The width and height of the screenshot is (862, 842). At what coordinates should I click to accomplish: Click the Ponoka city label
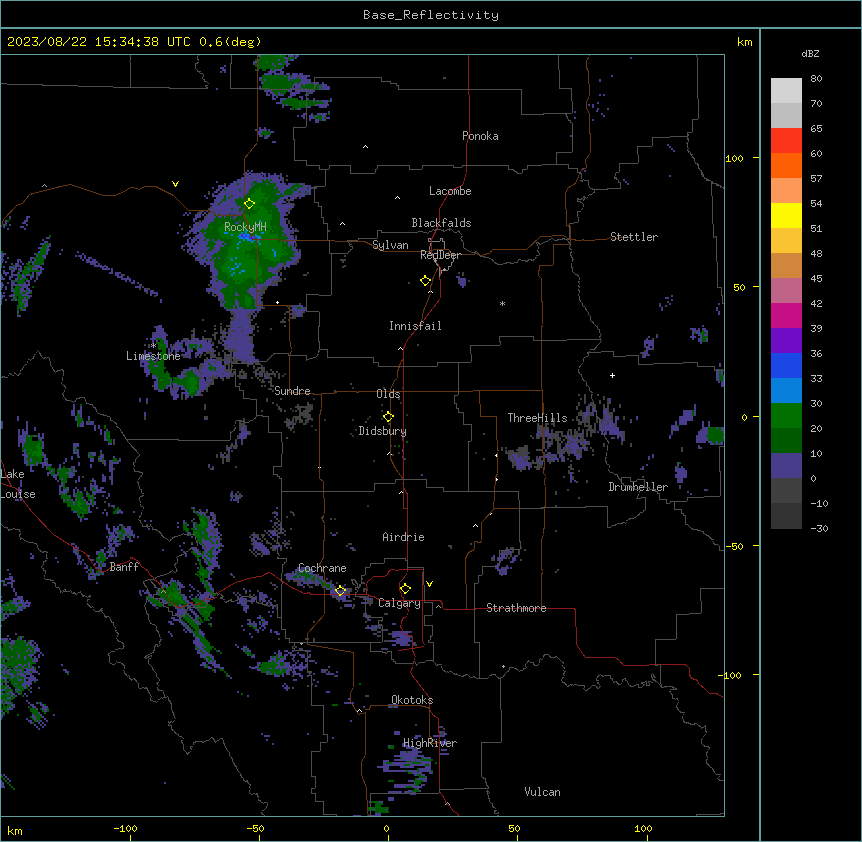click(480, 136)
